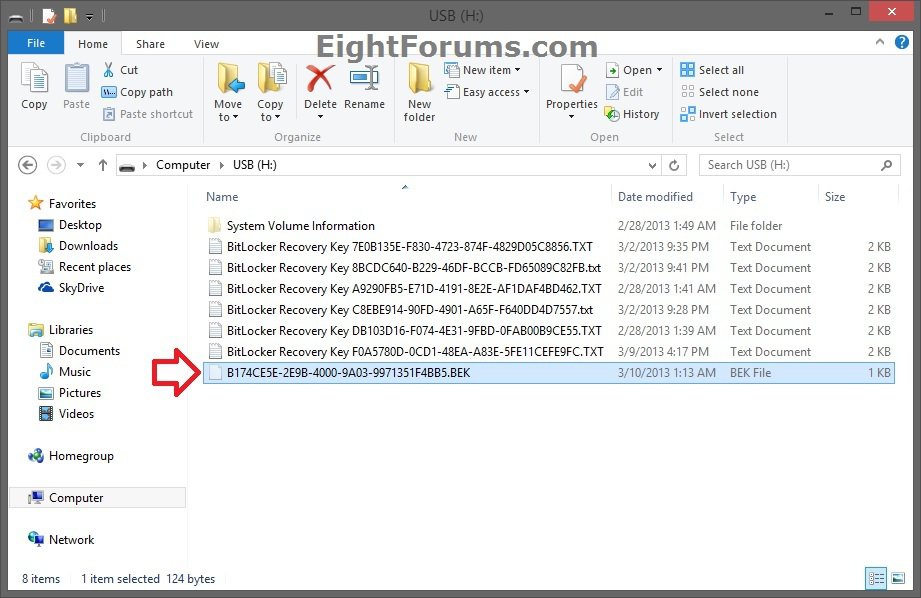Image resolution: width=921 pixels, height=598 pixels.
Task: Invert the current selection
Action: 729,113
